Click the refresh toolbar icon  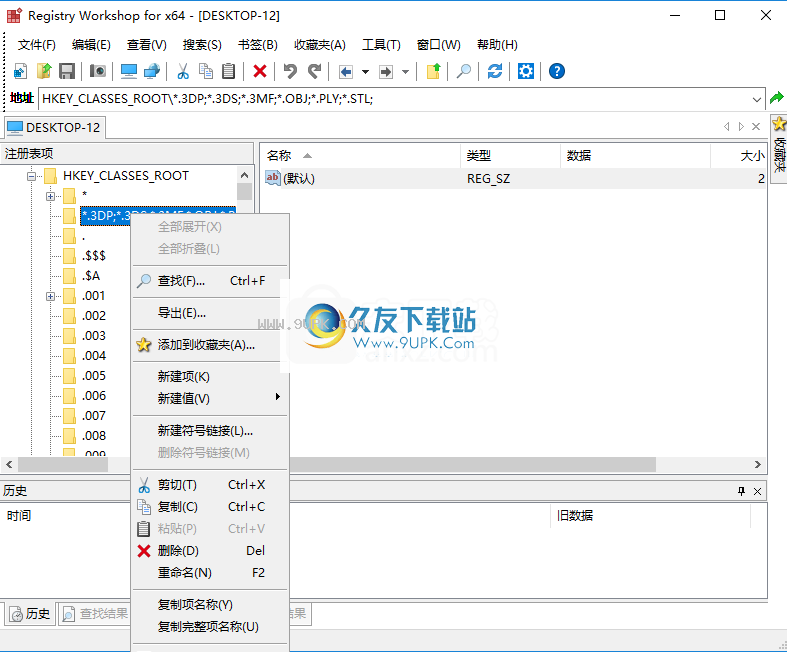click(x=495, y=71)
